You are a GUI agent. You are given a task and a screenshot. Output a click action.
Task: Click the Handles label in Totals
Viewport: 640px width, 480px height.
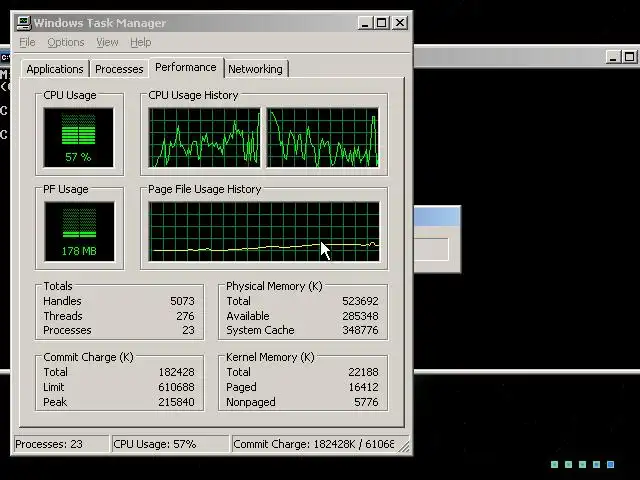62,301
